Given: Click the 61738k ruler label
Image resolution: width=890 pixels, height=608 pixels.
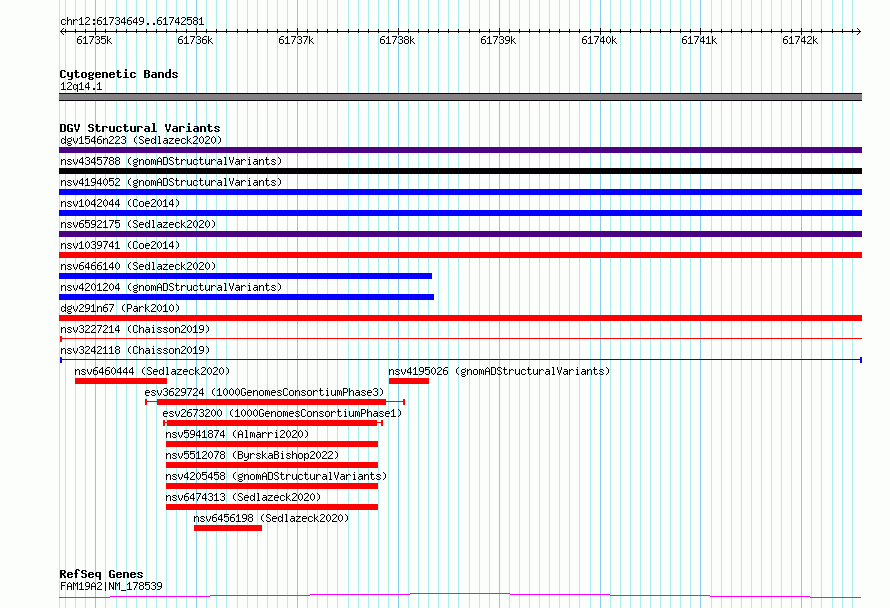Looking at the screenshot, I should 397,40.
